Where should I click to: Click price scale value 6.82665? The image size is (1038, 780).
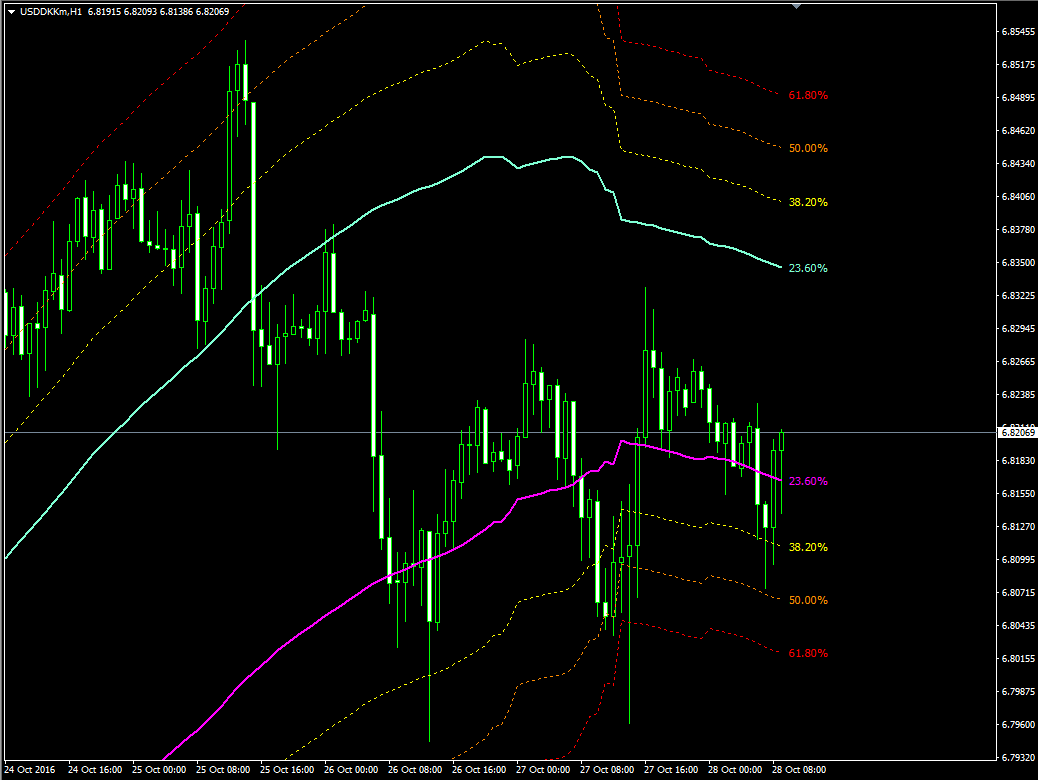pos(1018,362)
